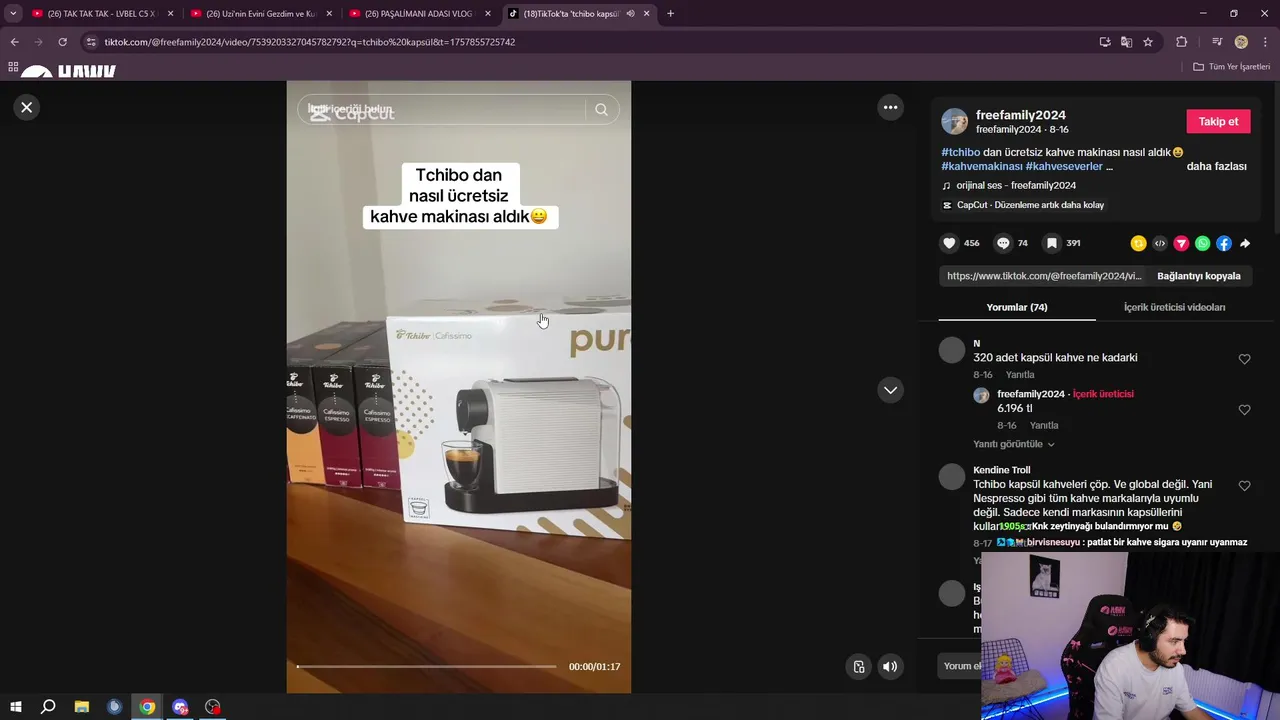Click the search magnifier in video overlay
The image size is (1280, 720).
coord(601,110)
